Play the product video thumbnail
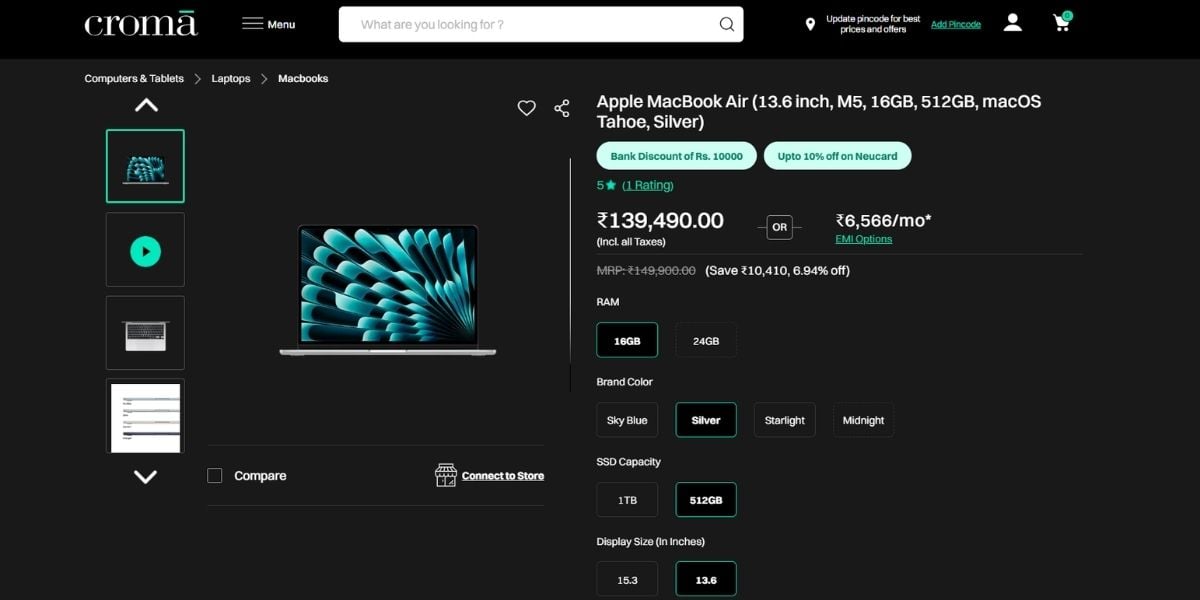The image size is (1200, 600). click(x=145, y=250)
